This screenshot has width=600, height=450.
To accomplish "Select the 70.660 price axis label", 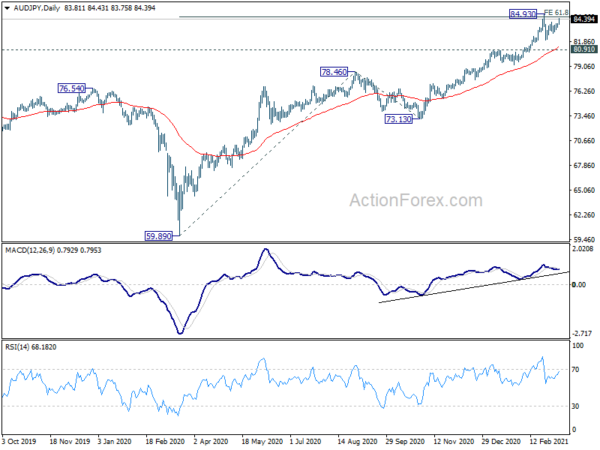I will (x=583, y=141).
